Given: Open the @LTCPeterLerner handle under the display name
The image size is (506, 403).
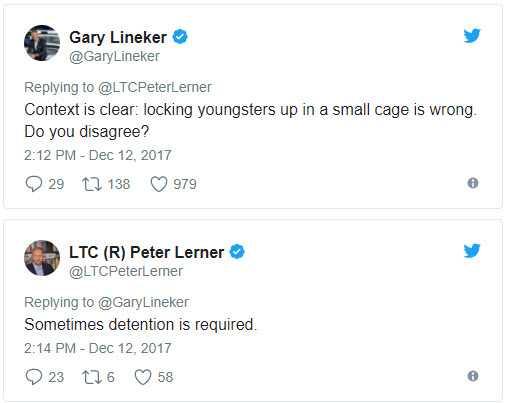Looking at the screenshot, I should coord(126,271).
